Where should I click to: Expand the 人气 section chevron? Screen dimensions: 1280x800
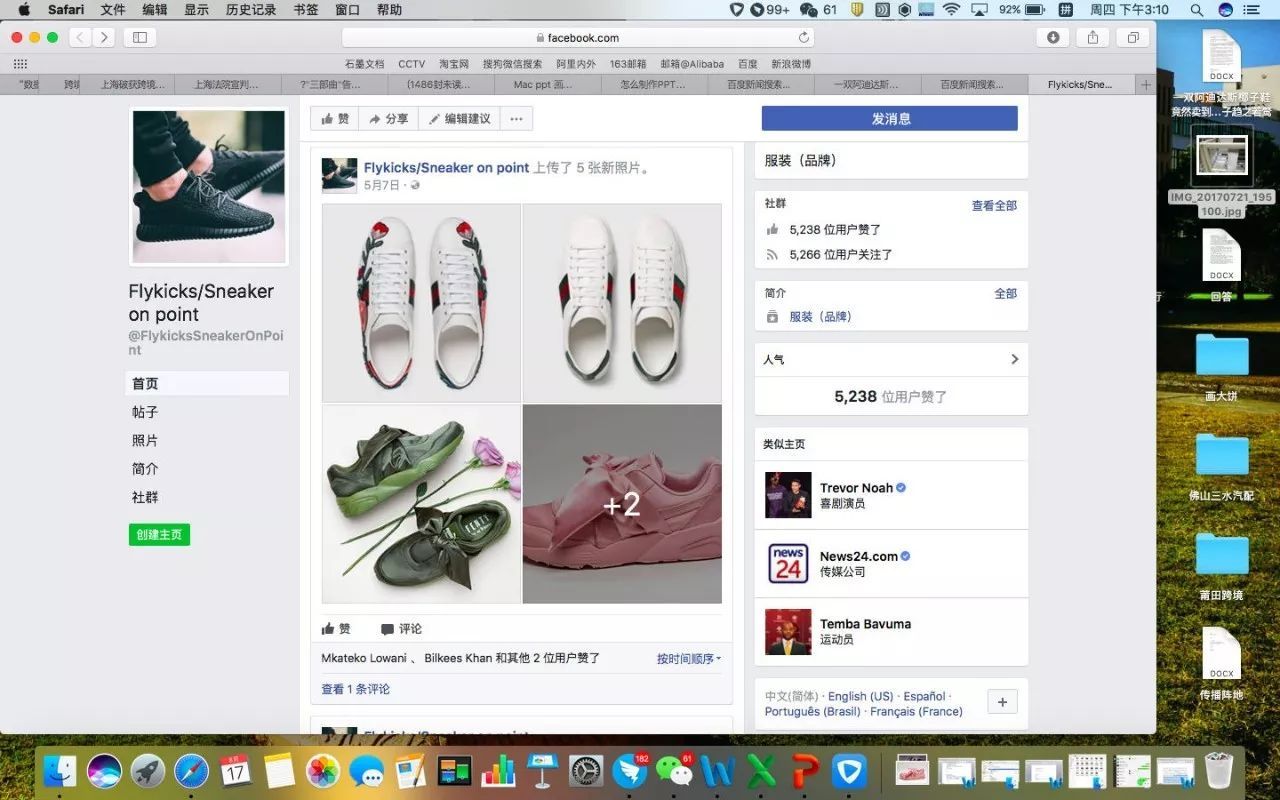tap(1014, 359)
